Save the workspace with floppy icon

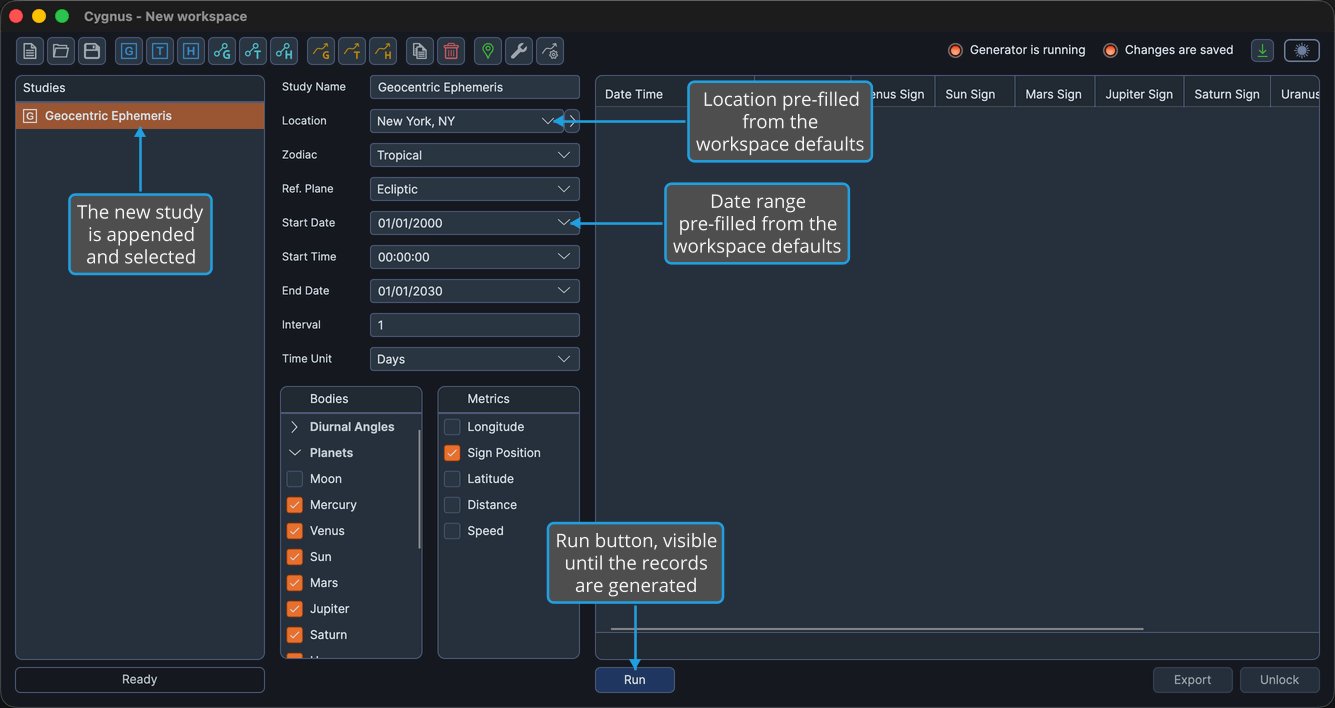click(92, 51)
